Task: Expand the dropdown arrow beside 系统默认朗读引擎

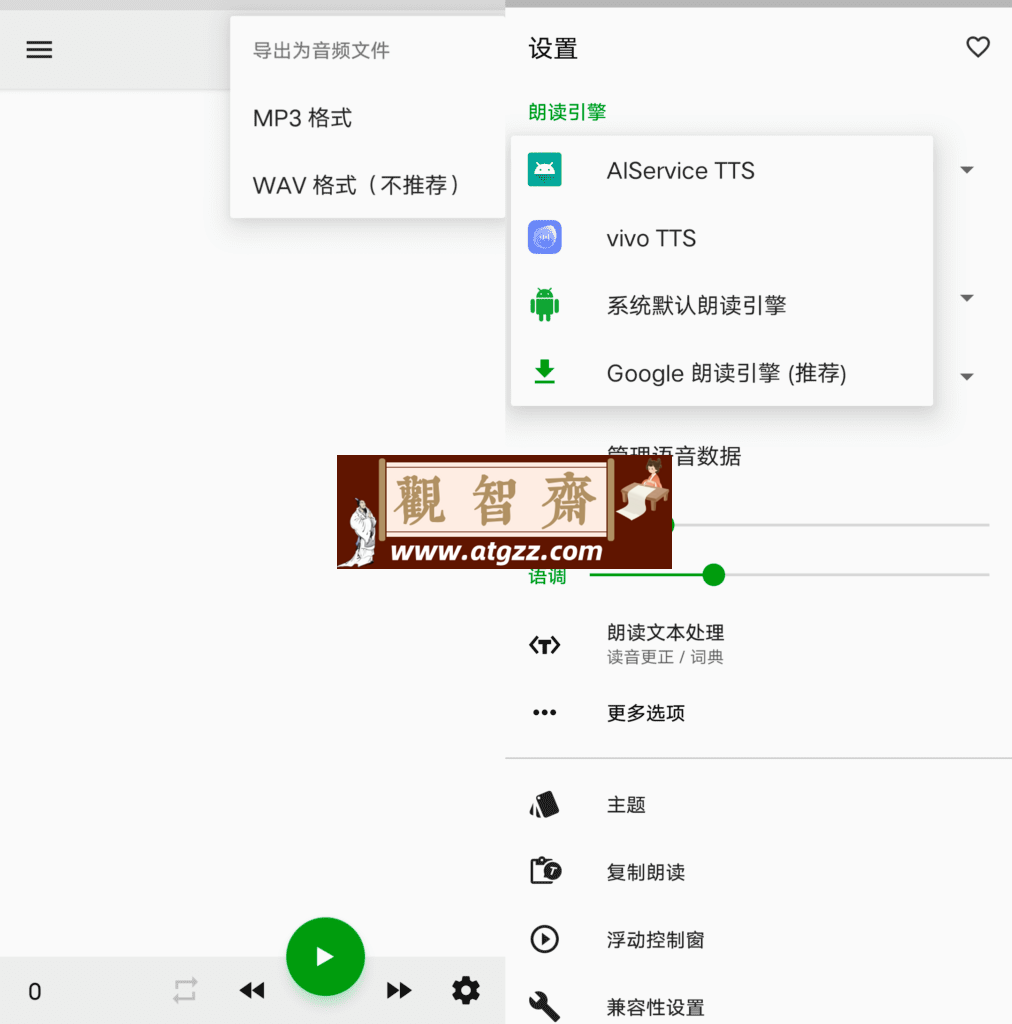Action: (967, 298)
